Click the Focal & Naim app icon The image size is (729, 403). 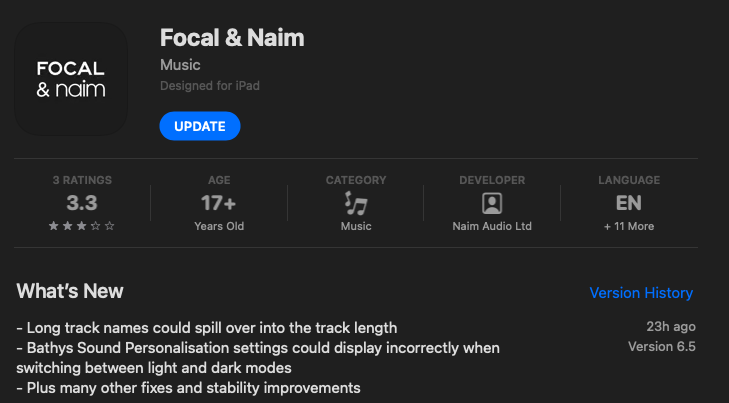pos(71,79)
